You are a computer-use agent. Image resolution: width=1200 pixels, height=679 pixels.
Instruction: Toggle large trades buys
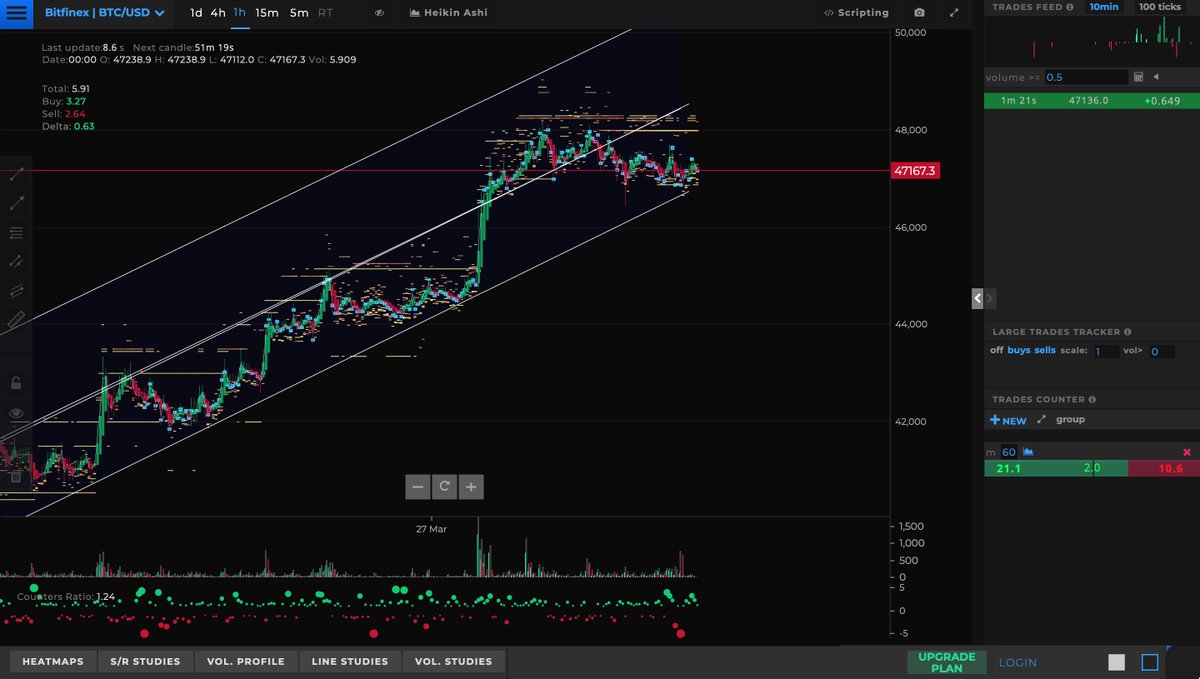tap(1018, 351)
